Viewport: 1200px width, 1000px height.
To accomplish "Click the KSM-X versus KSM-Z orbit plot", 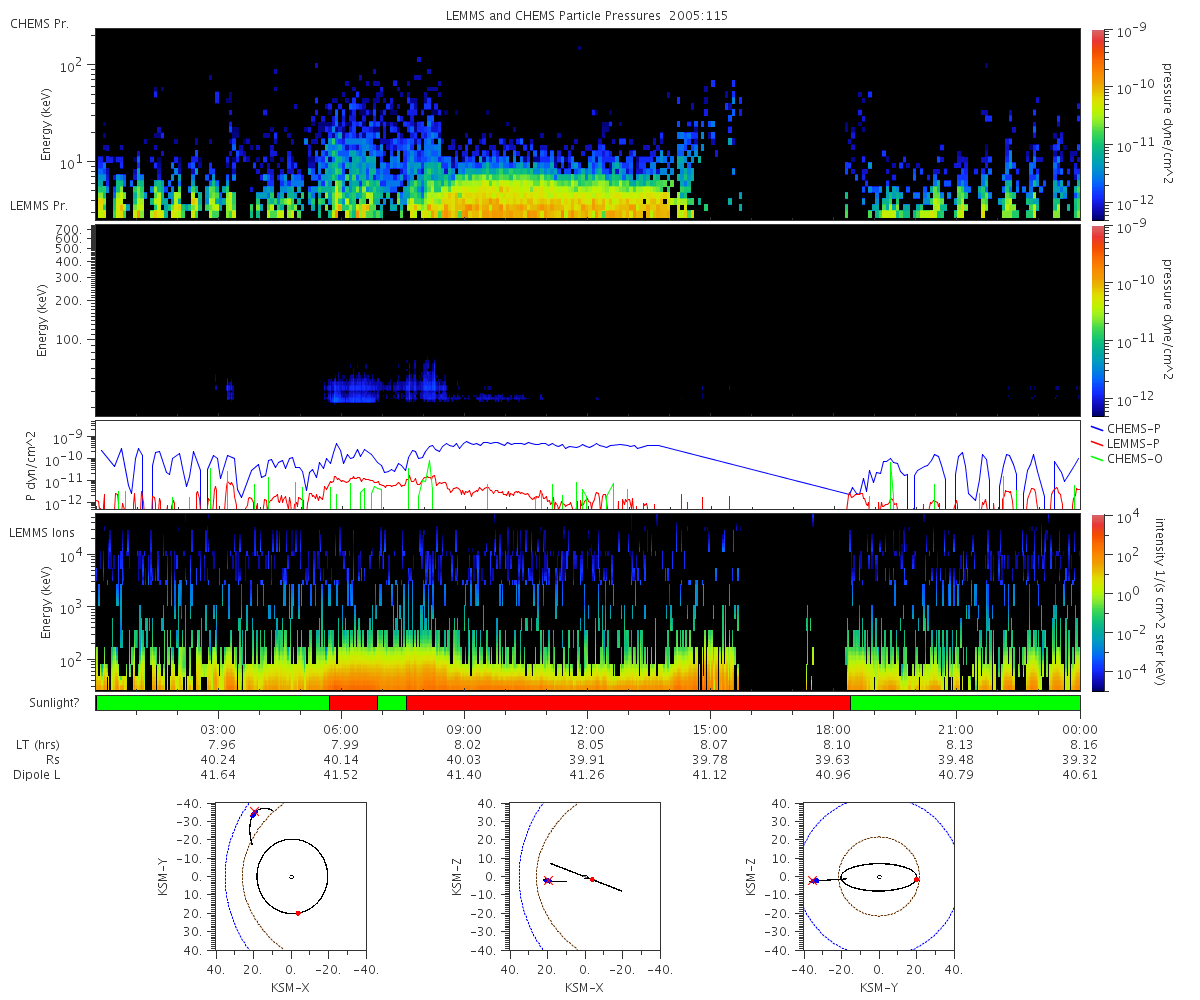I will tap(585, 876).
